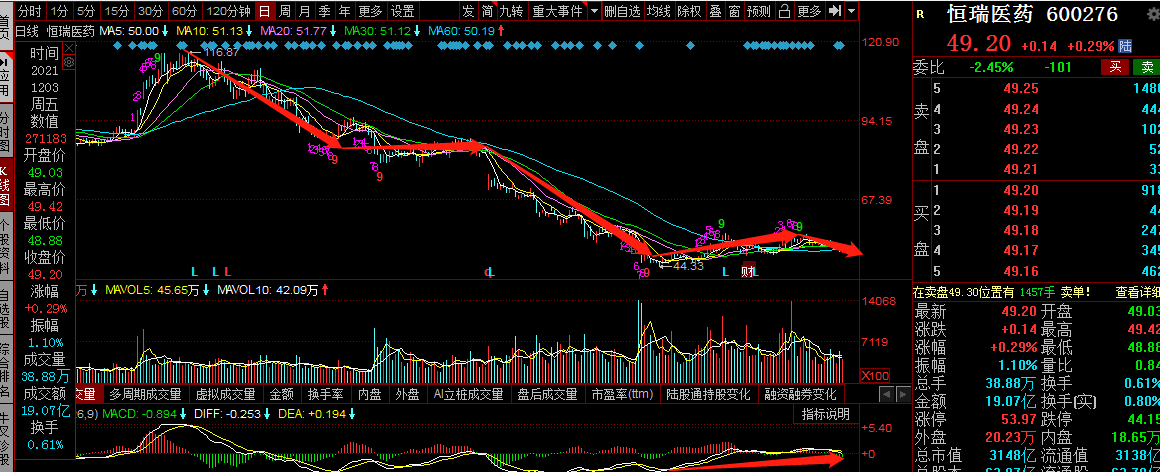This screenshot has height=472, width=1160.
Task: Toggle 均线 moving averages
Action: coord(658,11)
